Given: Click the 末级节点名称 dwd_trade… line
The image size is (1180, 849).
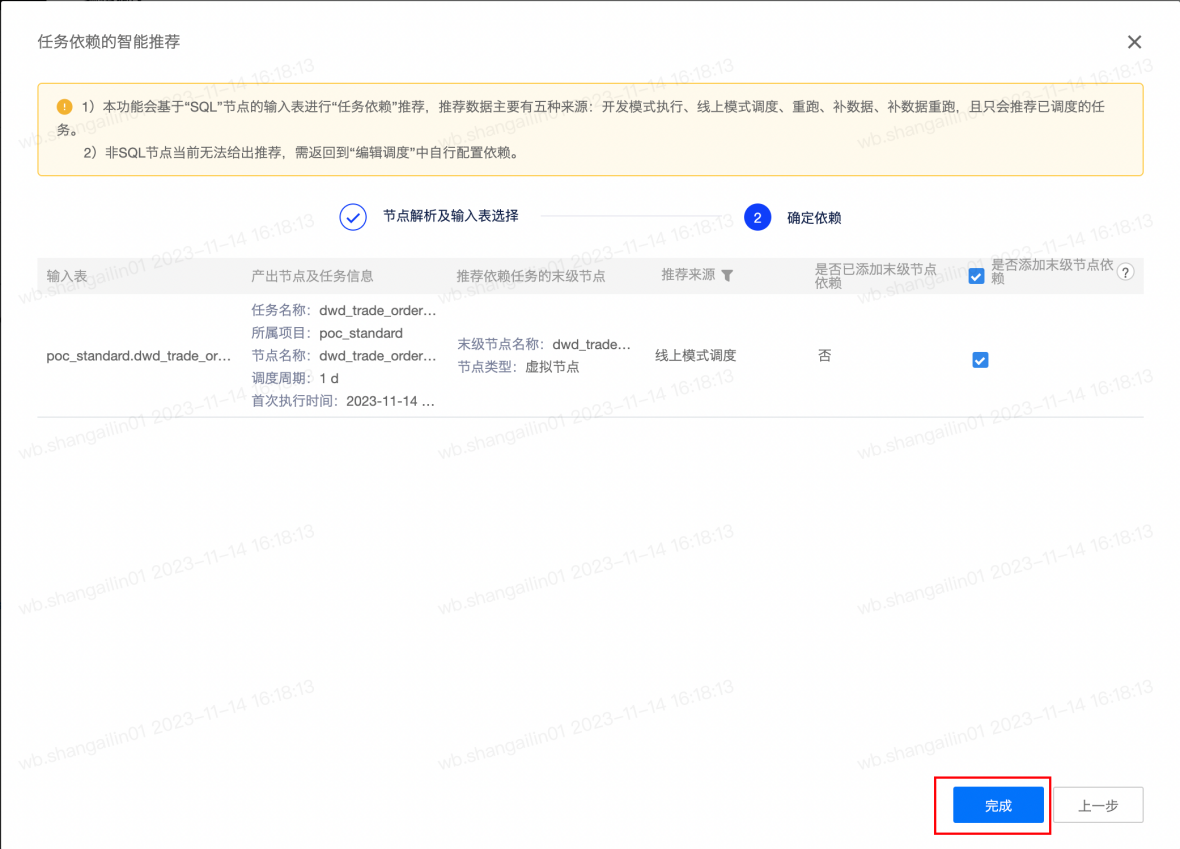Looking at the screenshot, I should [544, 344].
